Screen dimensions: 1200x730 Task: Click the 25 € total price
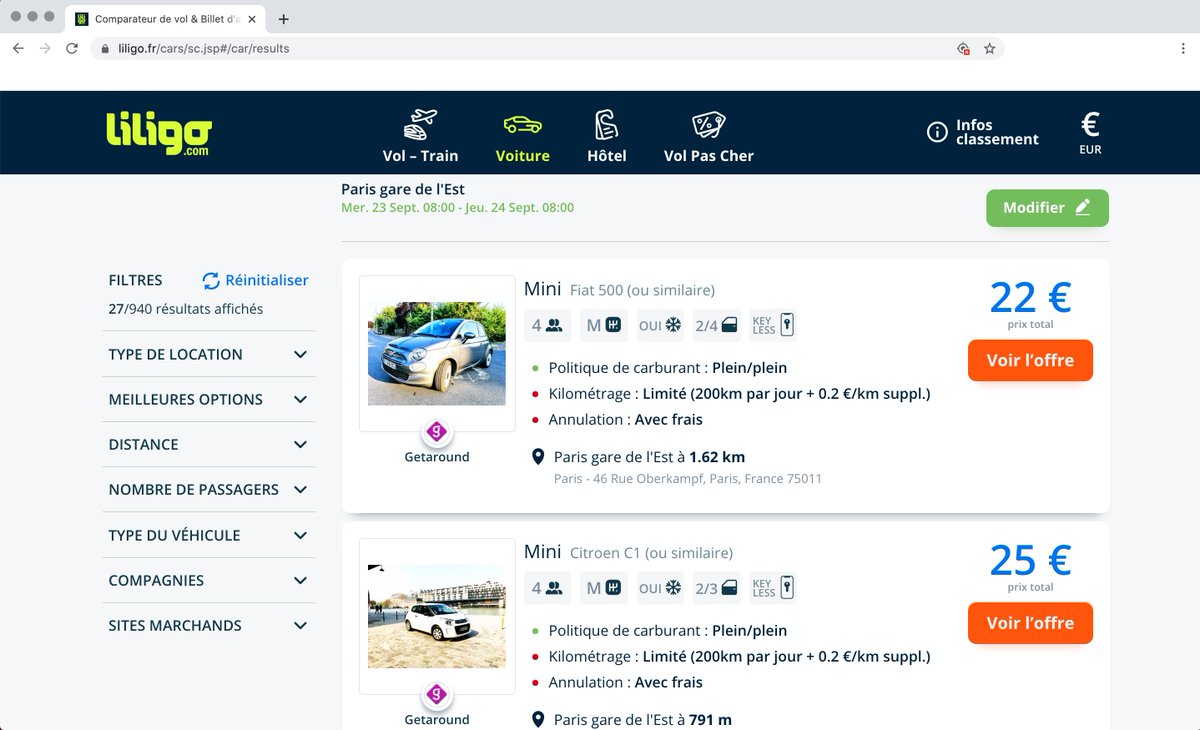[x=1030, y=560]
